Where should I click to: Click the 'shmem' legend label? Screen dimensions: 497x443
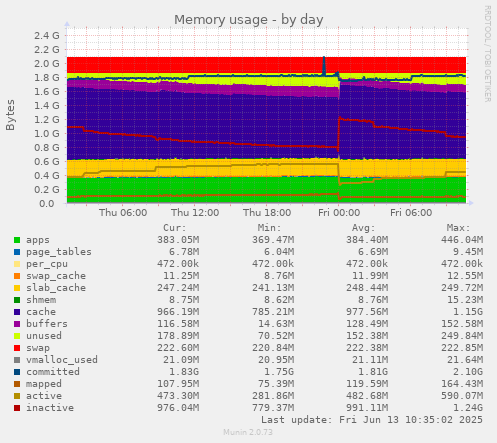tap(41, 300)
